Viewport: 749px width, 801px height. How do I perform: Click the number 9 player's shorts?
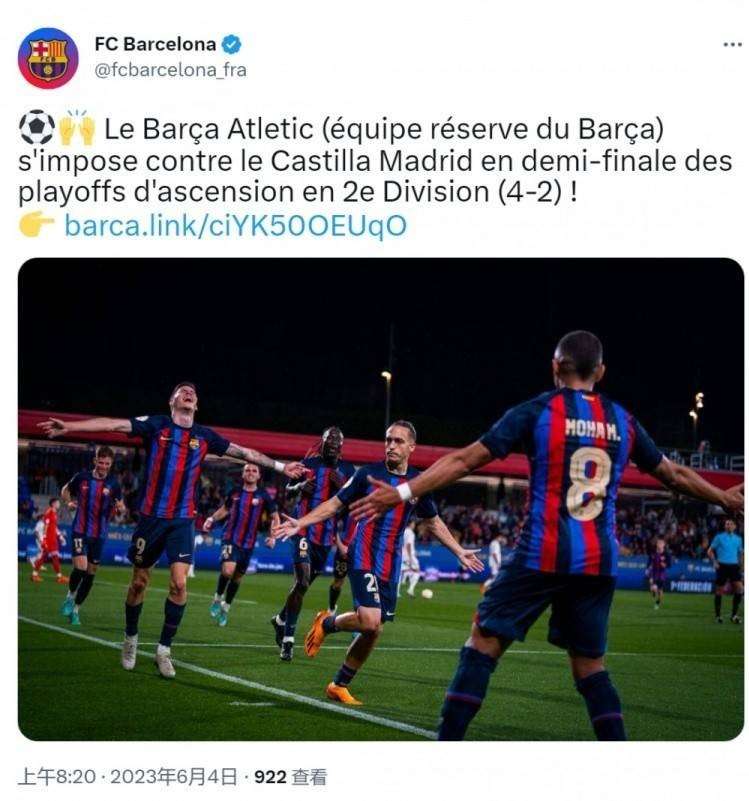pos(161,541)
